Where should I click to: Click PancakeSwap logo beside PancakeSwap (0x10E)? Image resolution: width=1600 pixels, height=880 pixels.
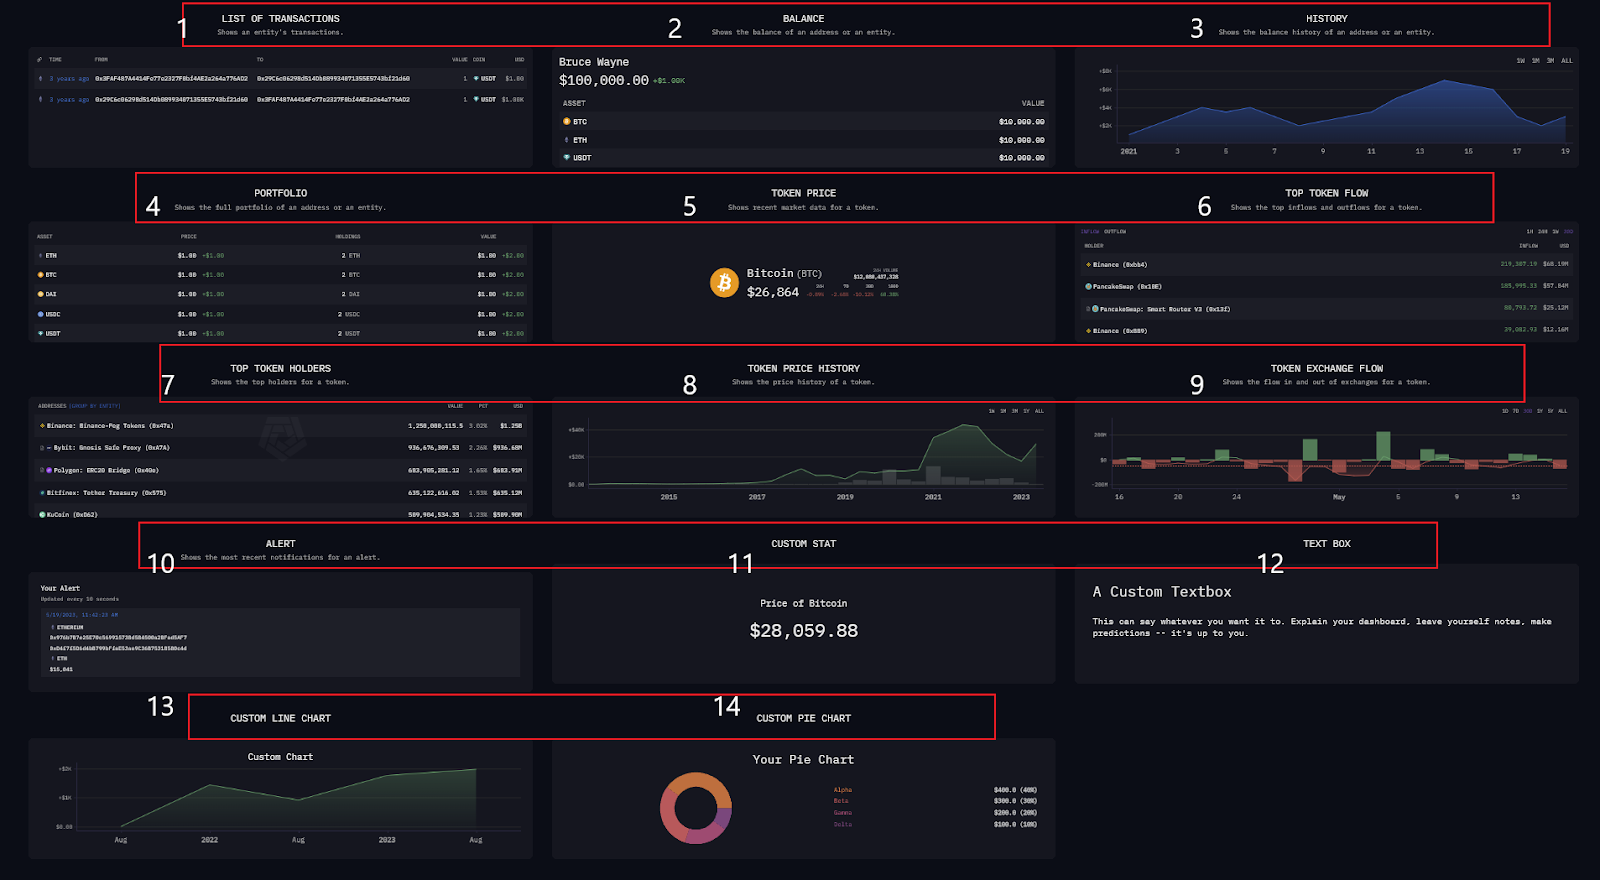(x=1088, y=287)
